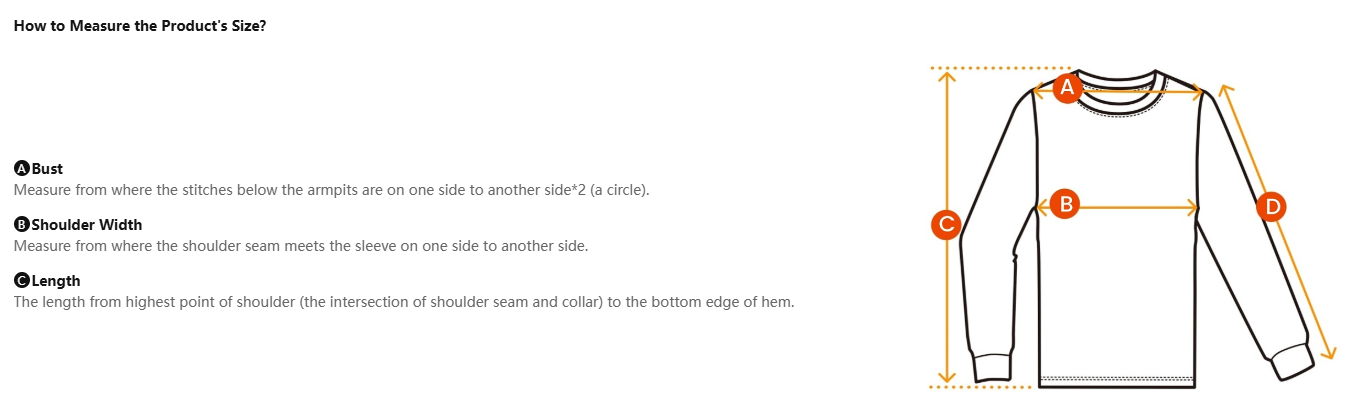Image resolution: width=1353 pixels, height=409 pixels.
Task: Click the top arrowhead of the vertical length arrow
Action: coord(947,76)
